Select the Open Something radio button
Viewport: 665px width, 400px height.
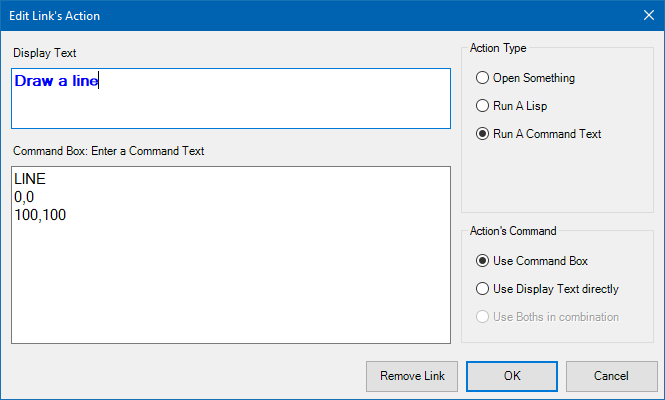click(484, 78)
